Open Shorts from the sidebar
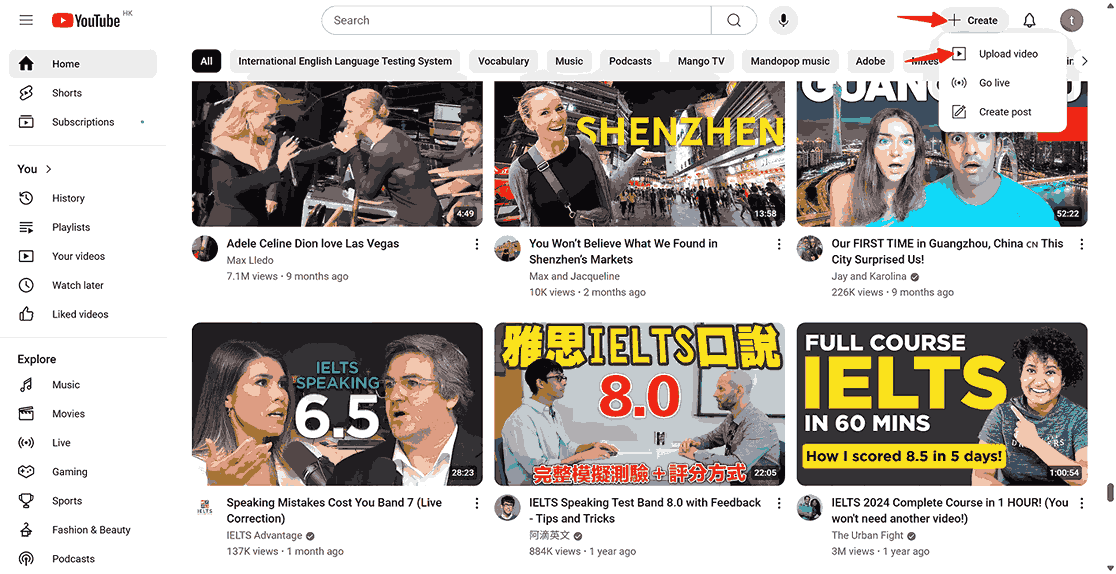The width and height of the screenshot is (1116, 574). click(x=83, y=93)
